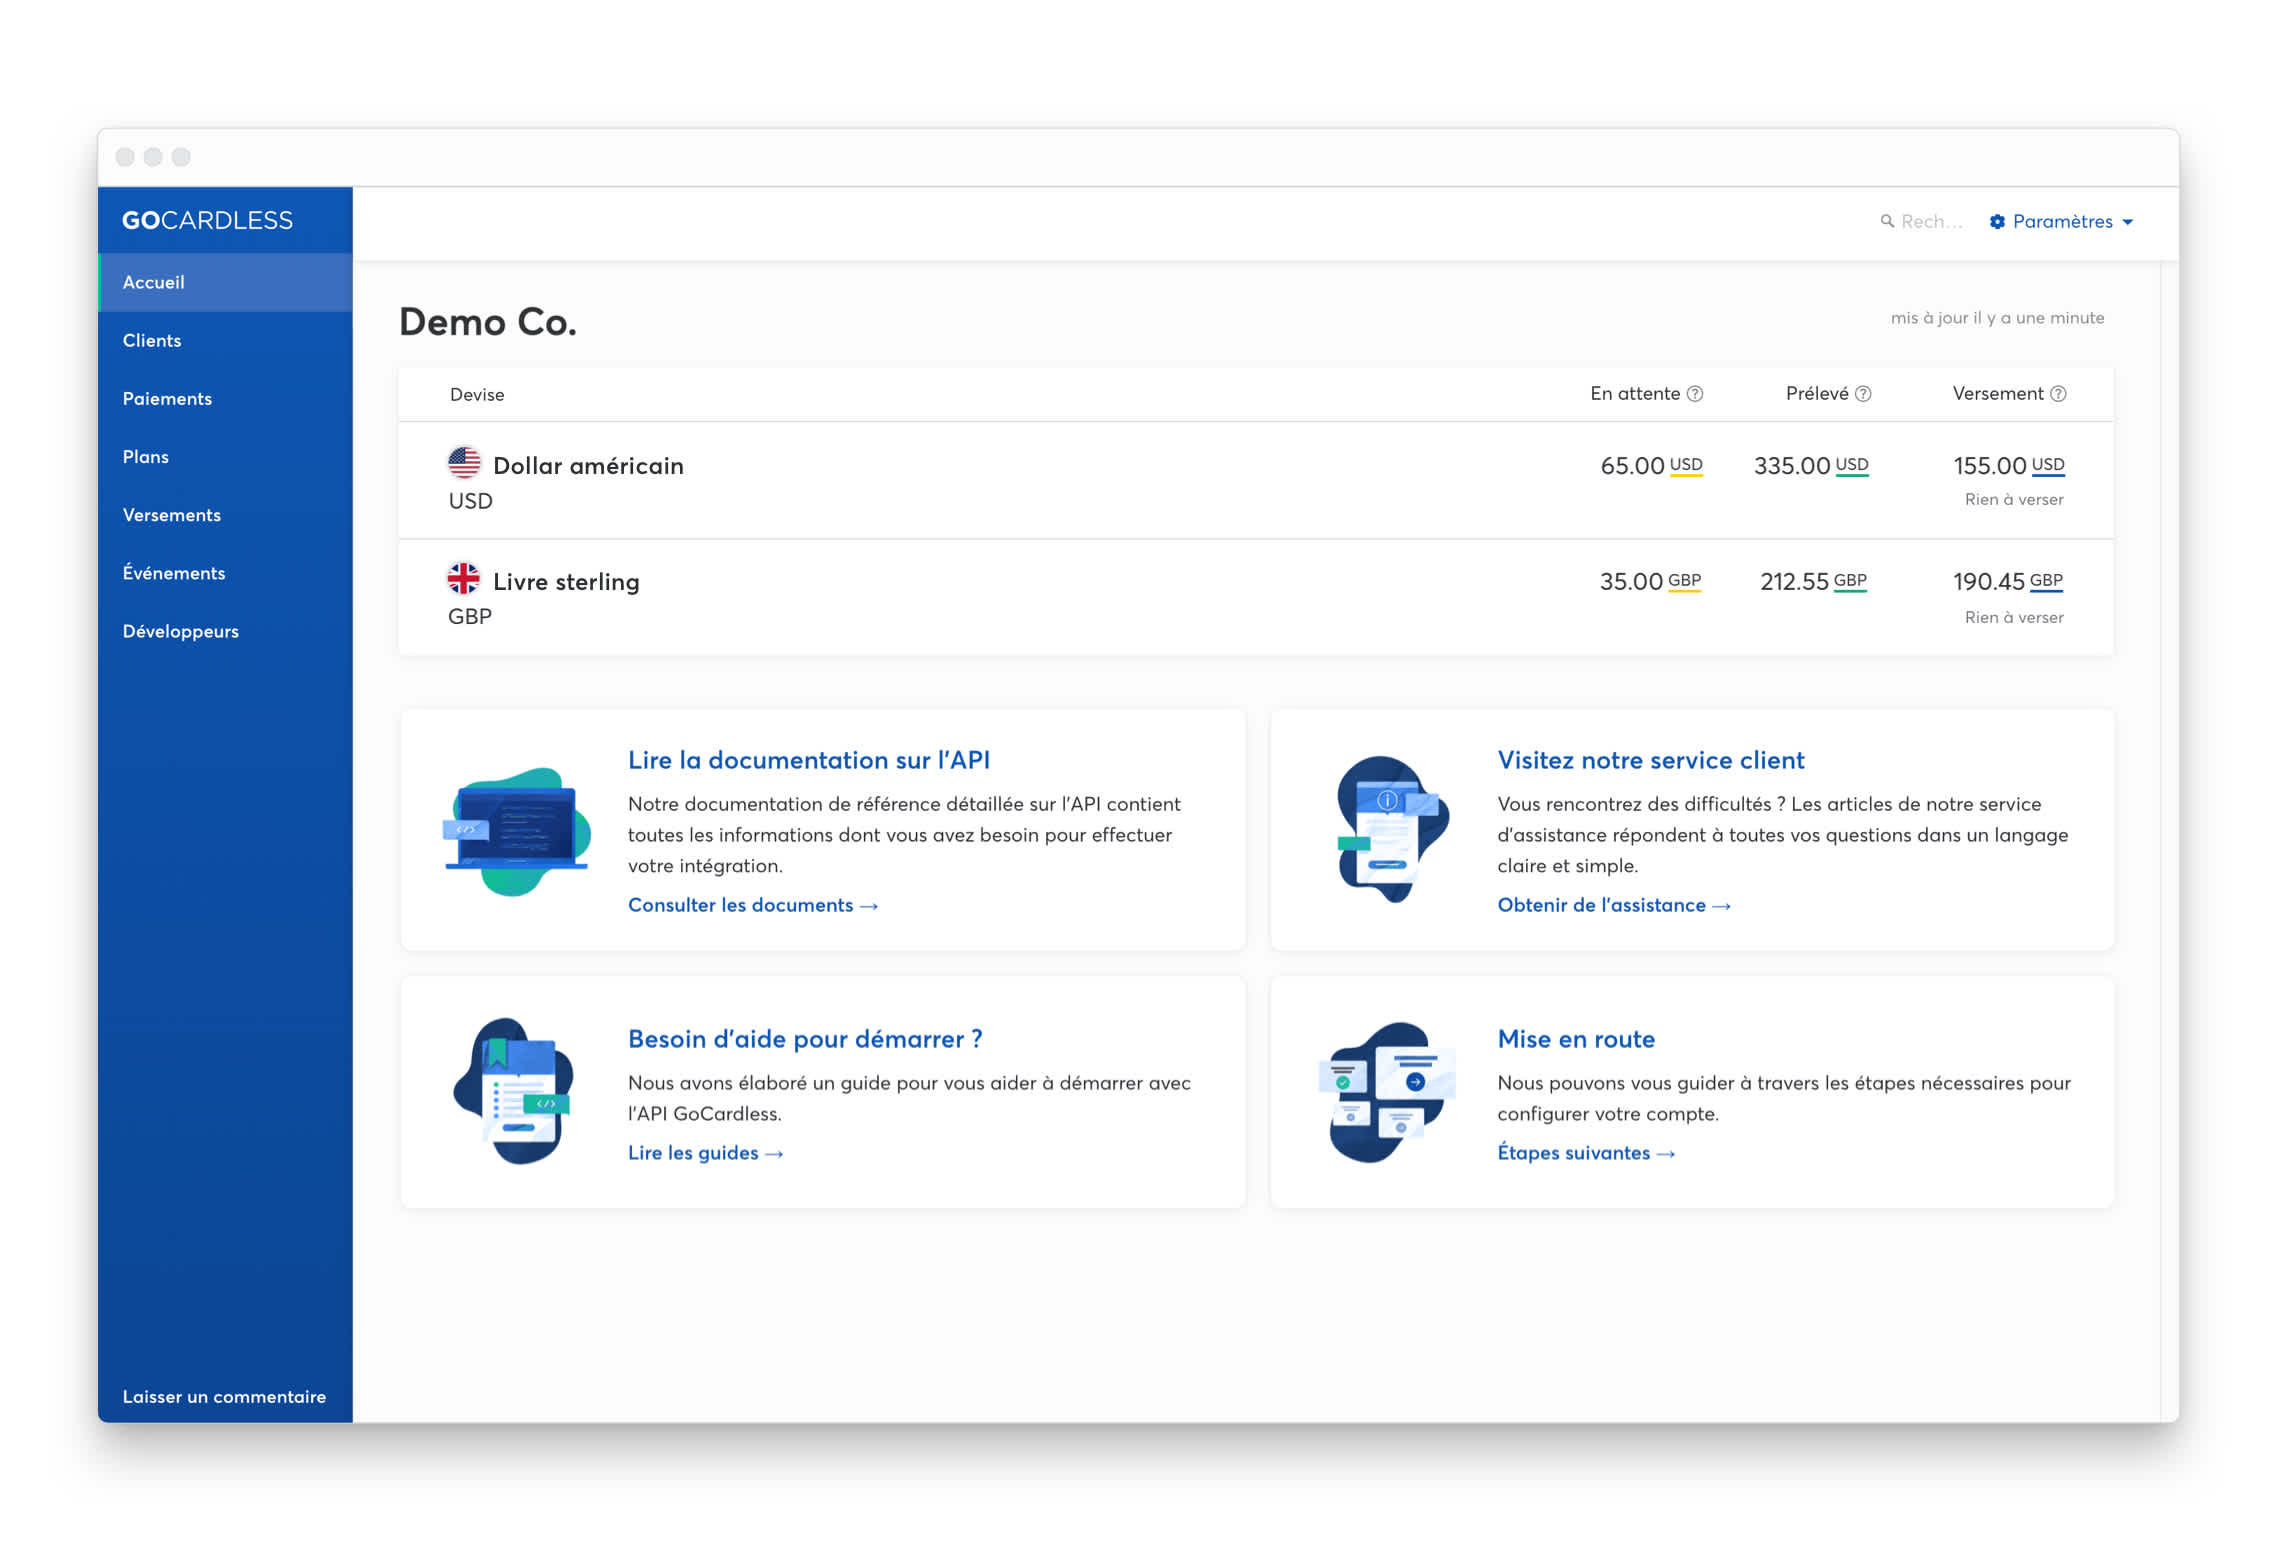This screenshot has height=1552, width=2280.
Task: Click Obtenir de l'assistance link
Action: pyautogui.click(x=1613, y=905)
